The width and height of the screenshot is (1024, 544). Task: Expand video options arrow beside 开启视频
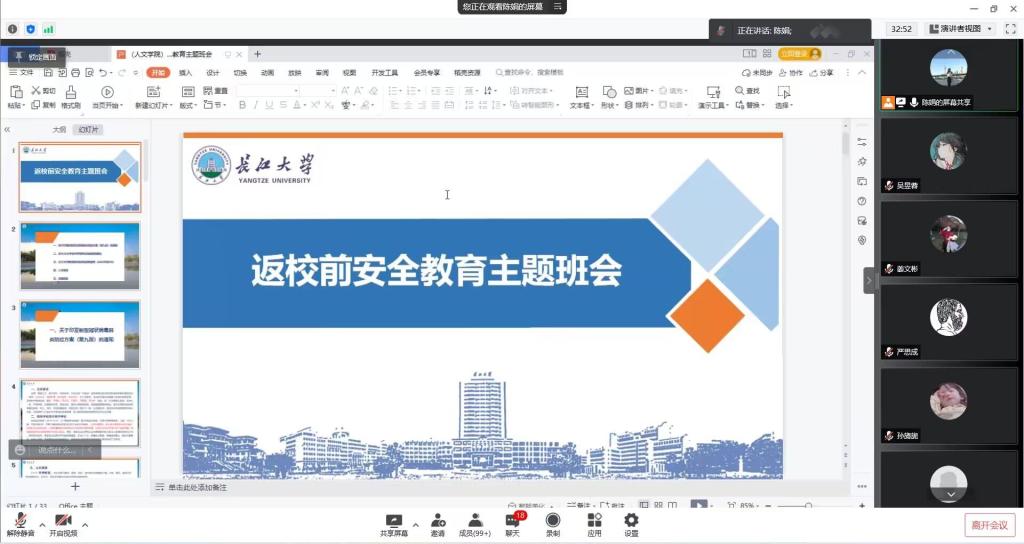click(85, 524)
